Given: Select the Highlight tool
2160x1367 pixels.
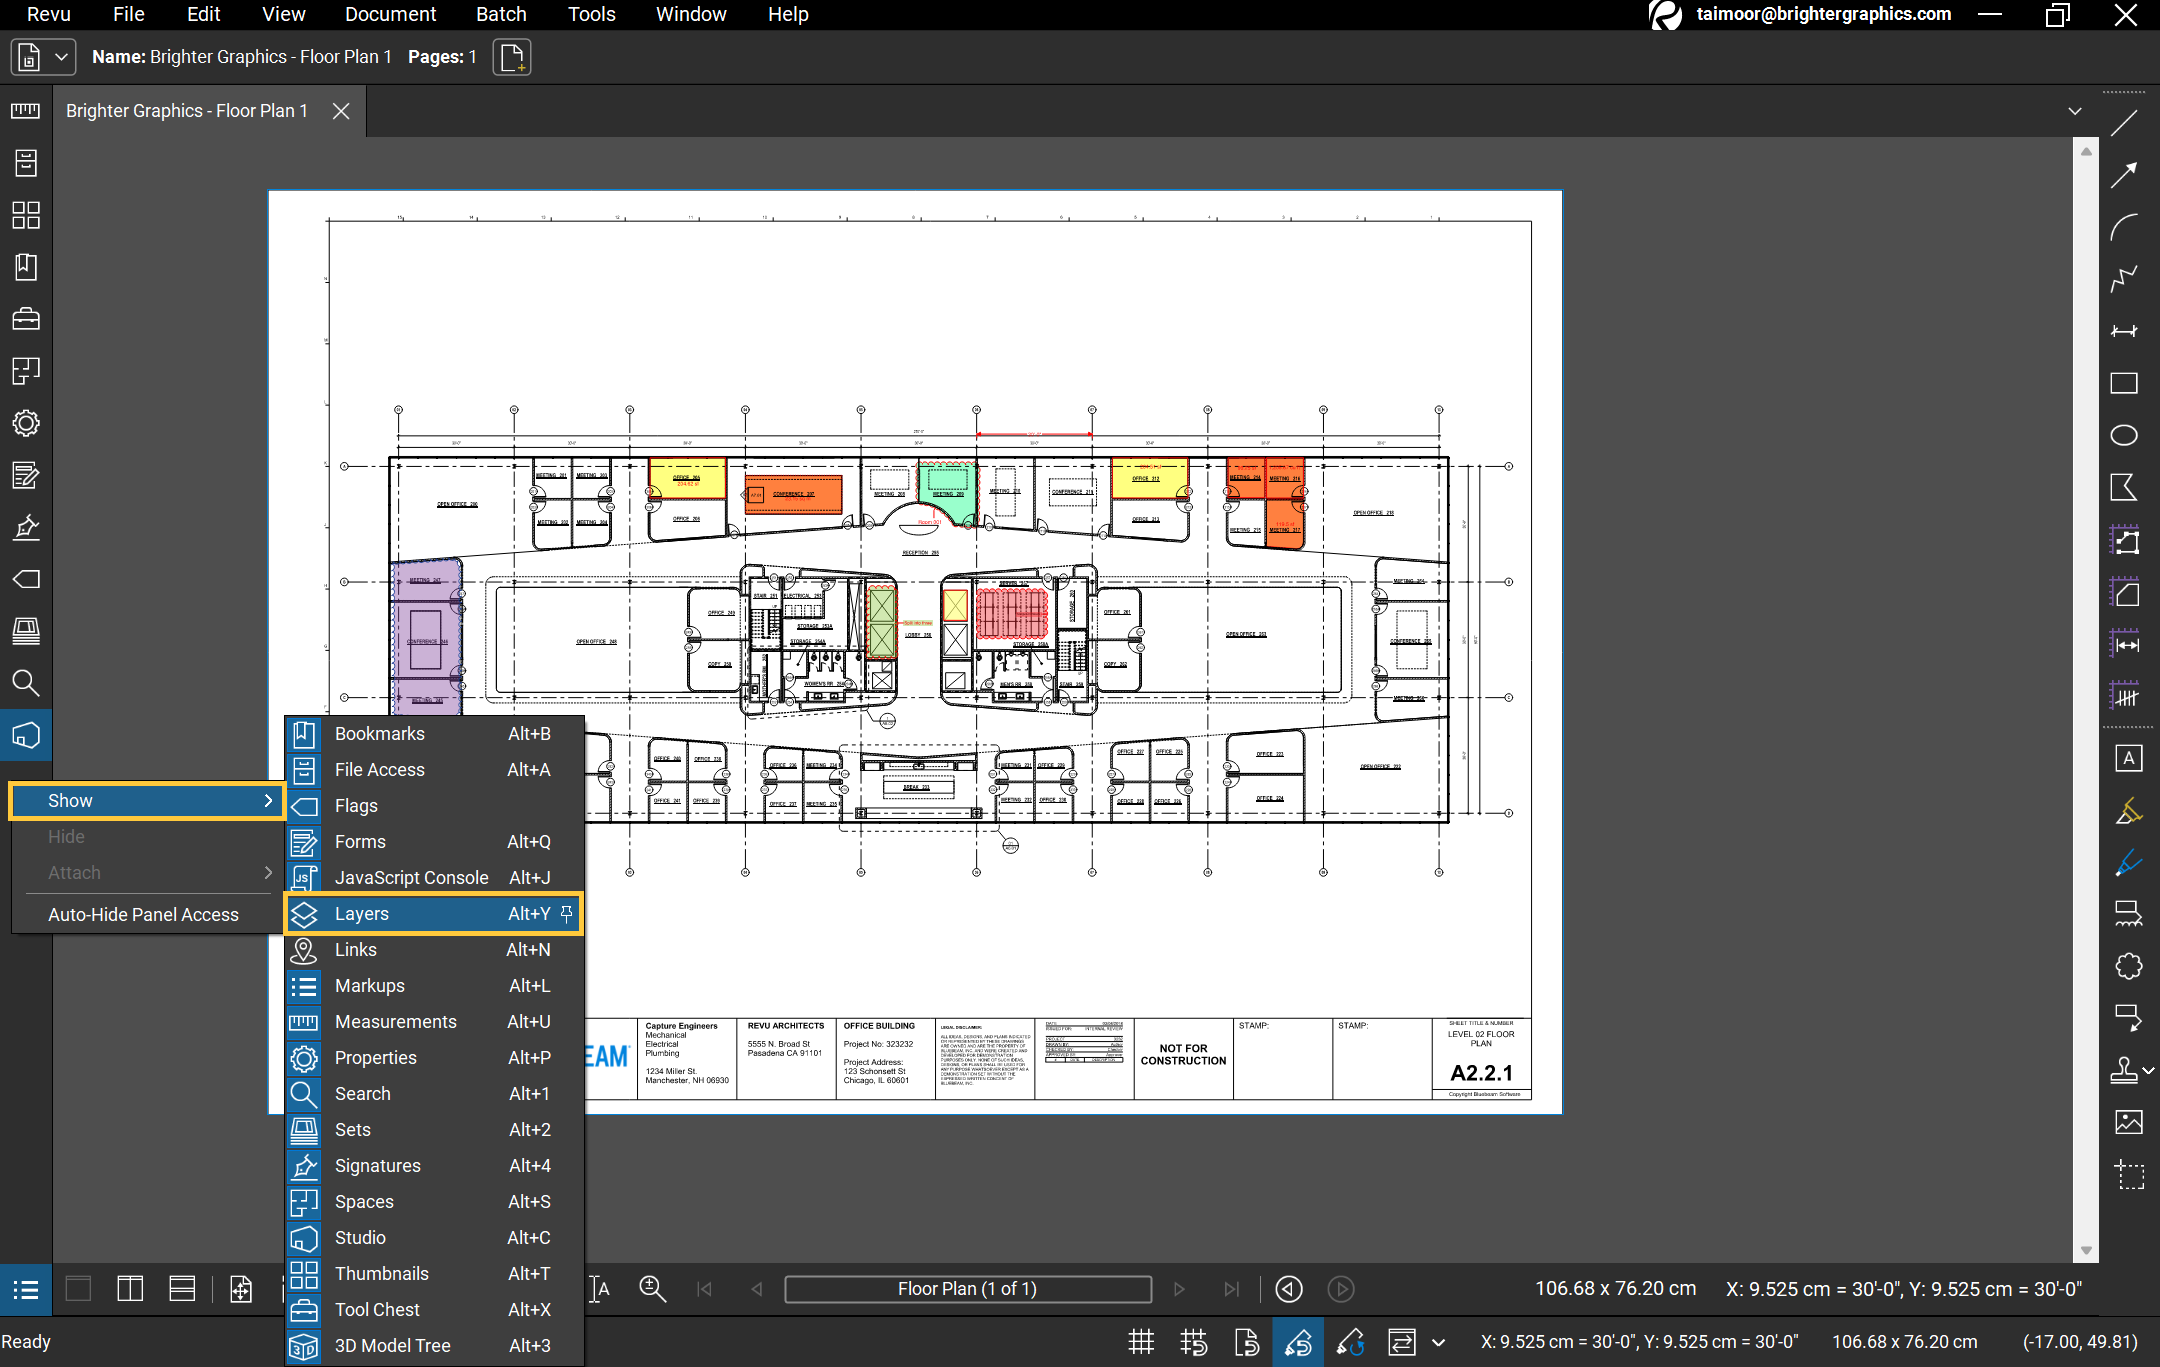Looking at the screenshot, I should [x=2128, y=810].
